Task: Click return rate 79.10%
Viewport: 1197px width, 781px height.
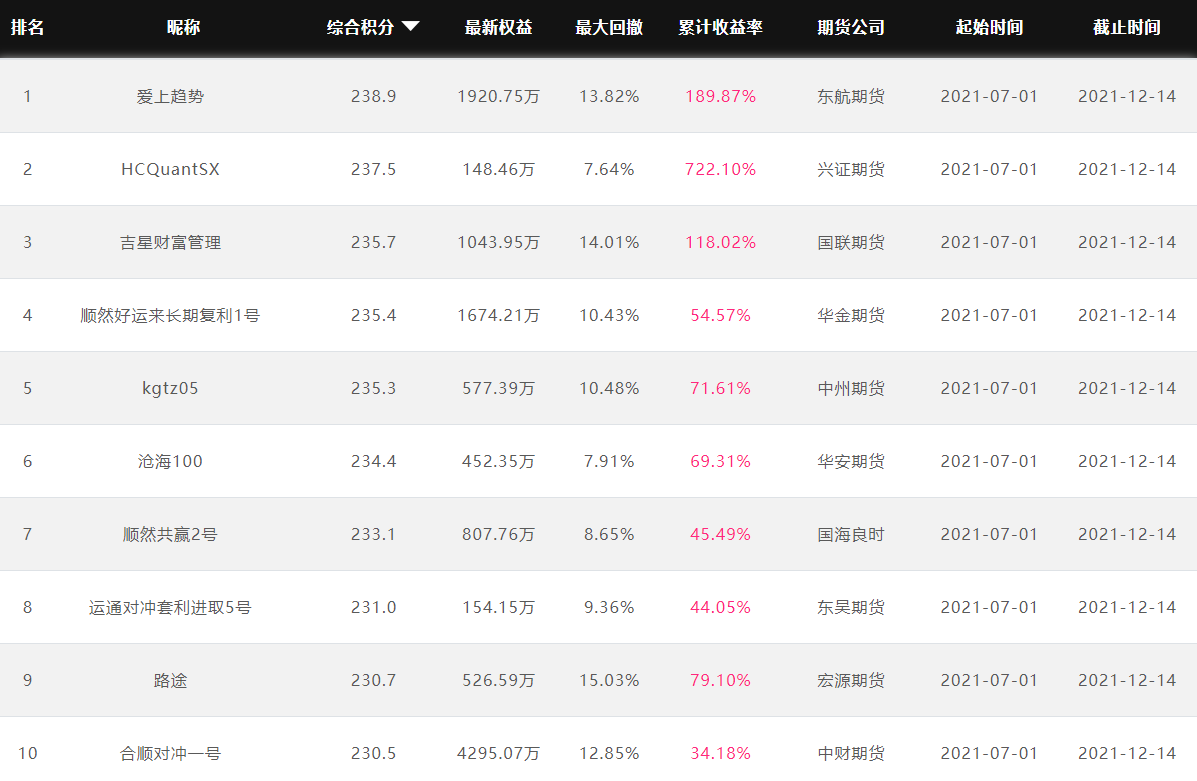Action: [721, 680]
